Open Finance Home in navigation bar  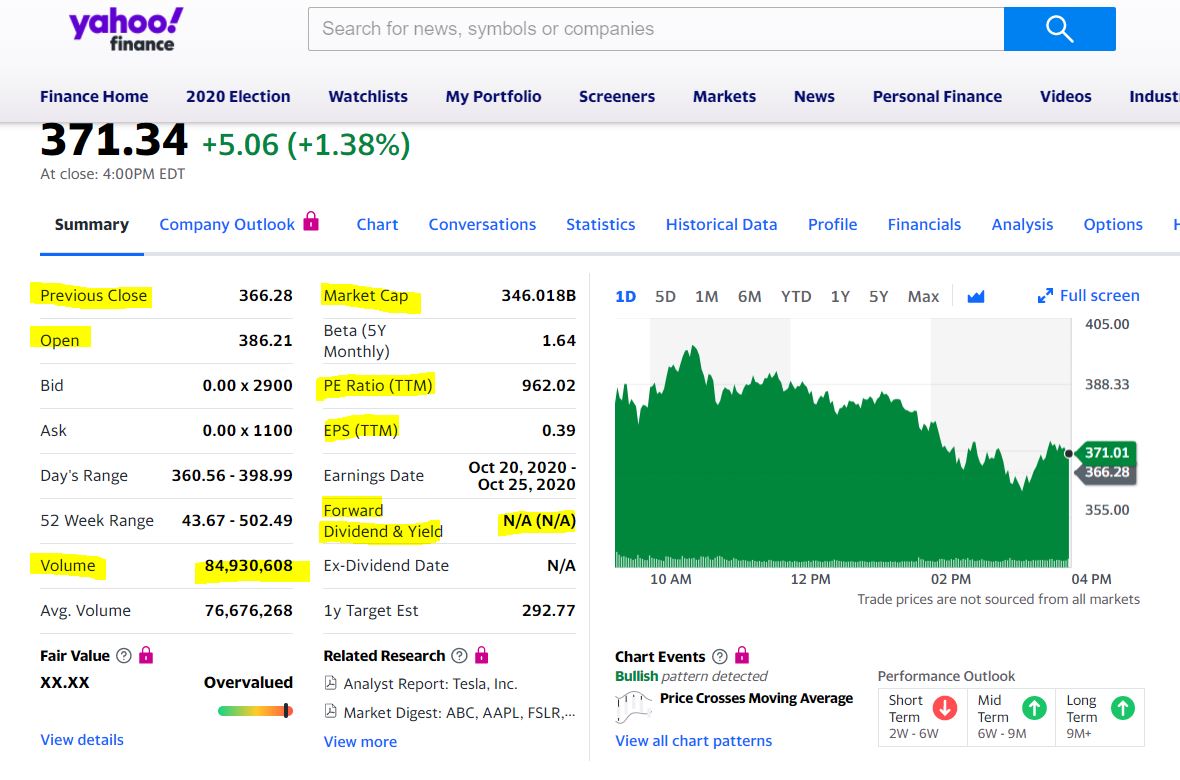click(94, 96)
